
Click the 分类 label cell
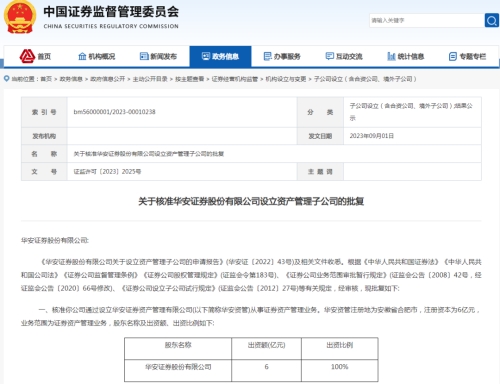coord(320,112)
